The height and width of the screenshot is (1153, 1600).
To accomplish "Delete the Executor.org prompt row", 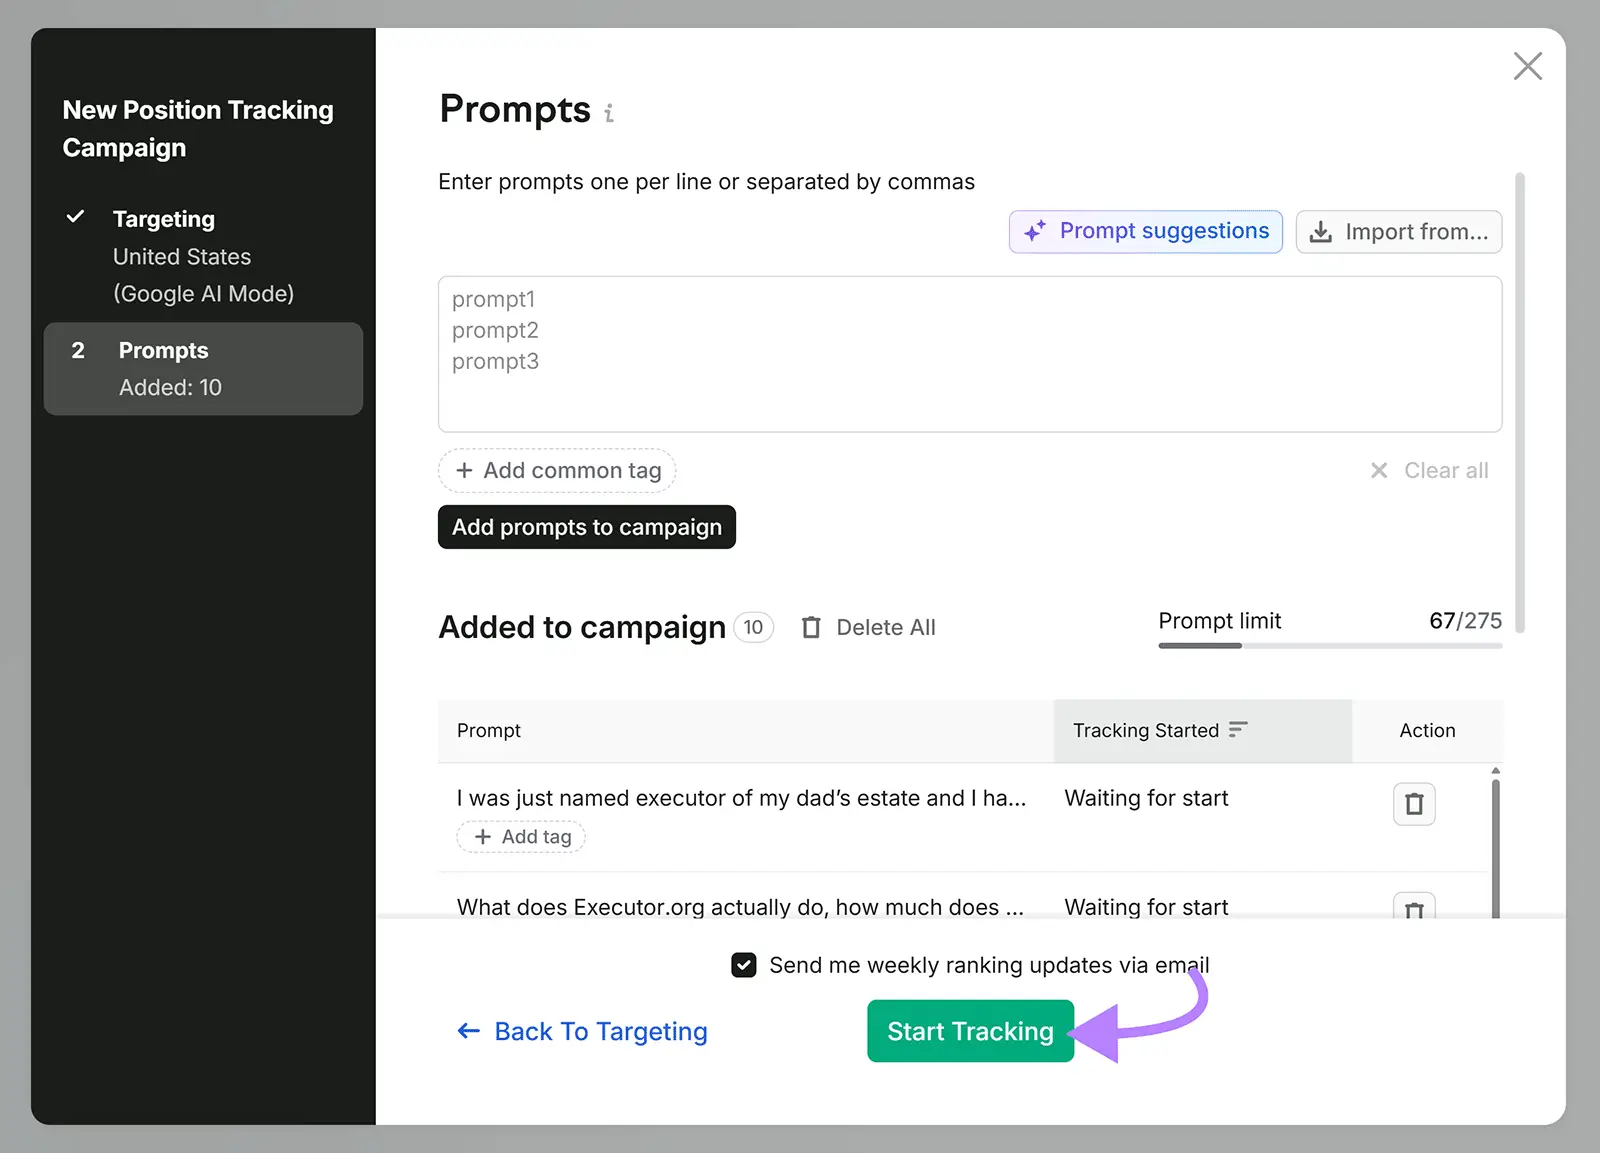I will (1414, 906).
